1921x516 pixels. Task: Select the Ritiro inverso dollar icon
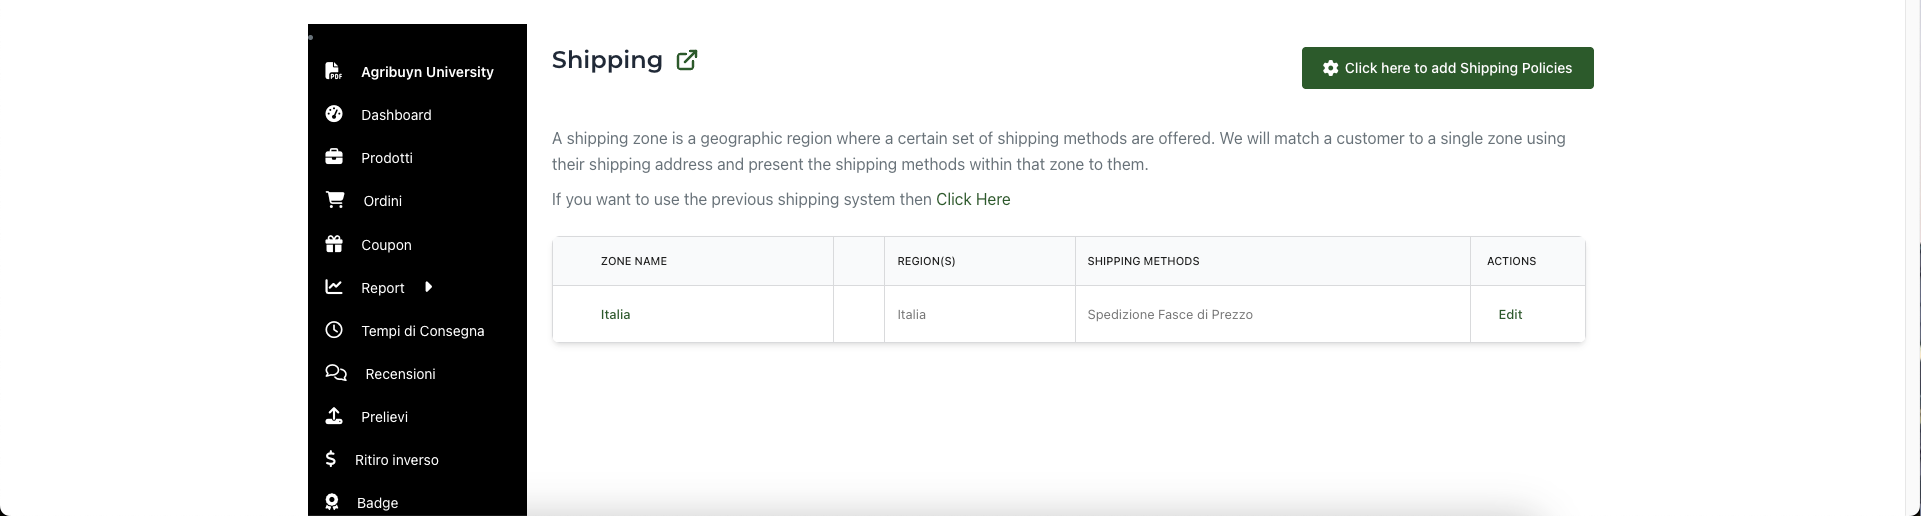331,459
